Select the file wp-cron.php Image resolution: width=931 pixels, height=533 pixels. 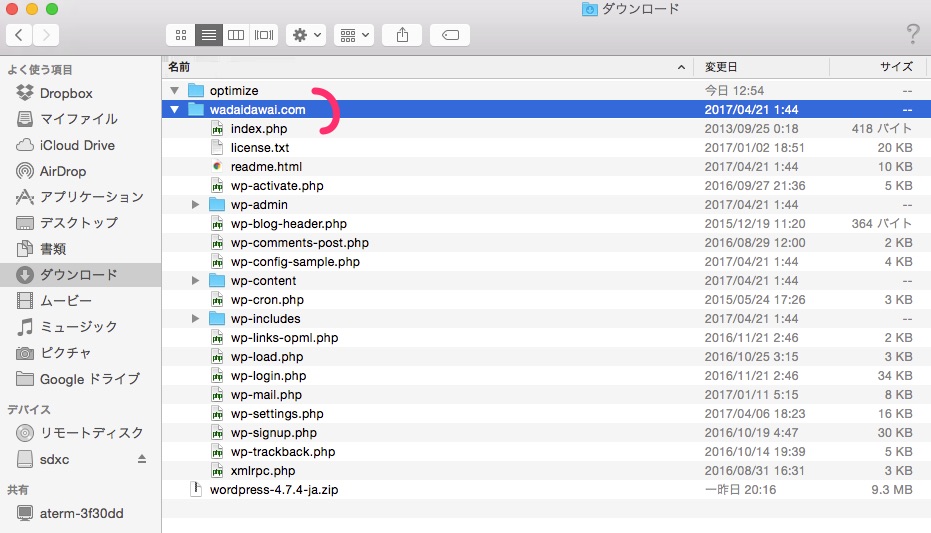click(x=267, y=300)
